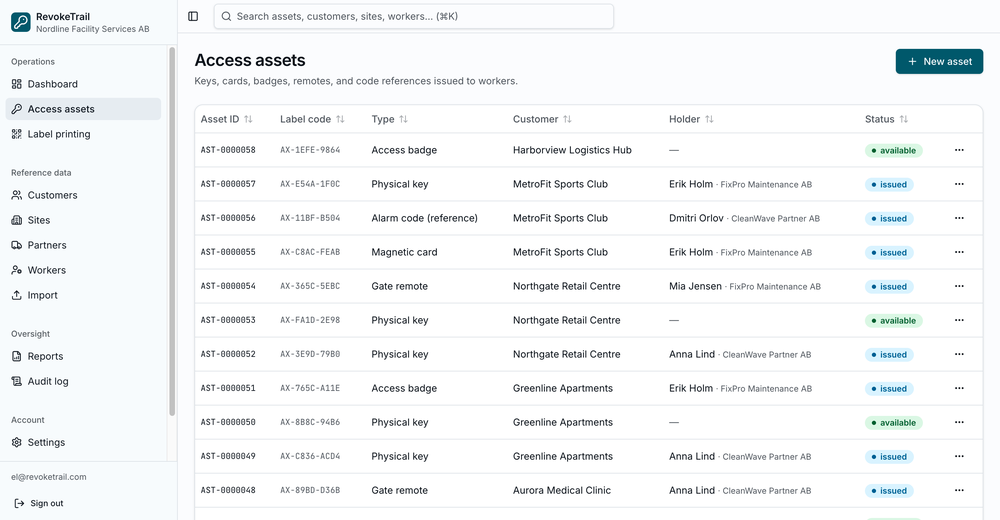
Task: Click the Sign out arrow icon
Action: [19, 503]
